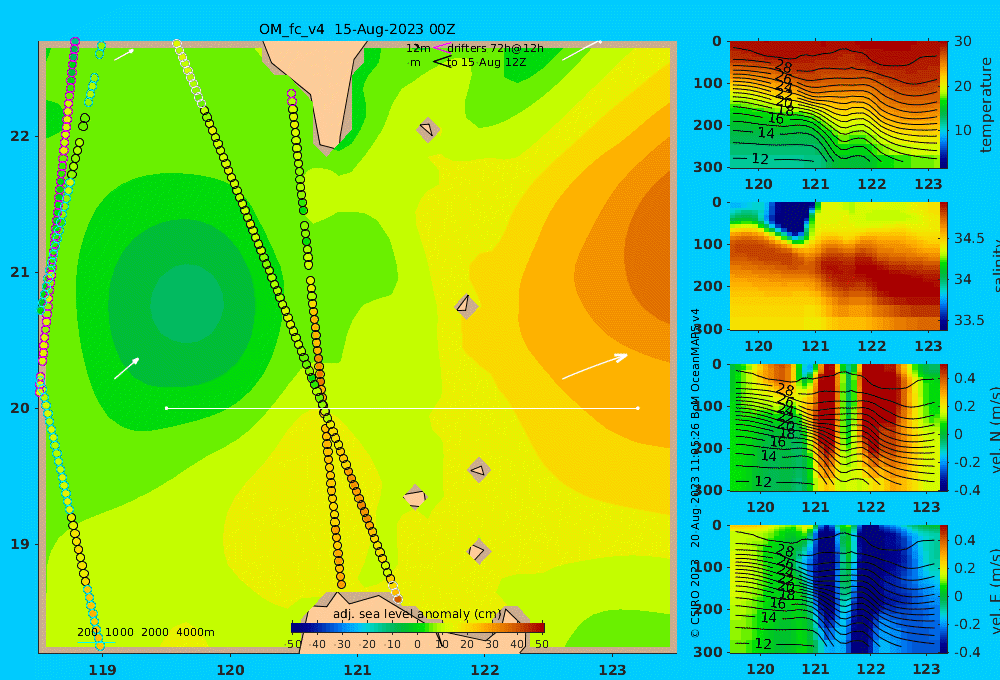This screenshot has height=680, width=1000.
Task: Click the sea level anomaly colorbar
Action: click(x=418, y=628)
